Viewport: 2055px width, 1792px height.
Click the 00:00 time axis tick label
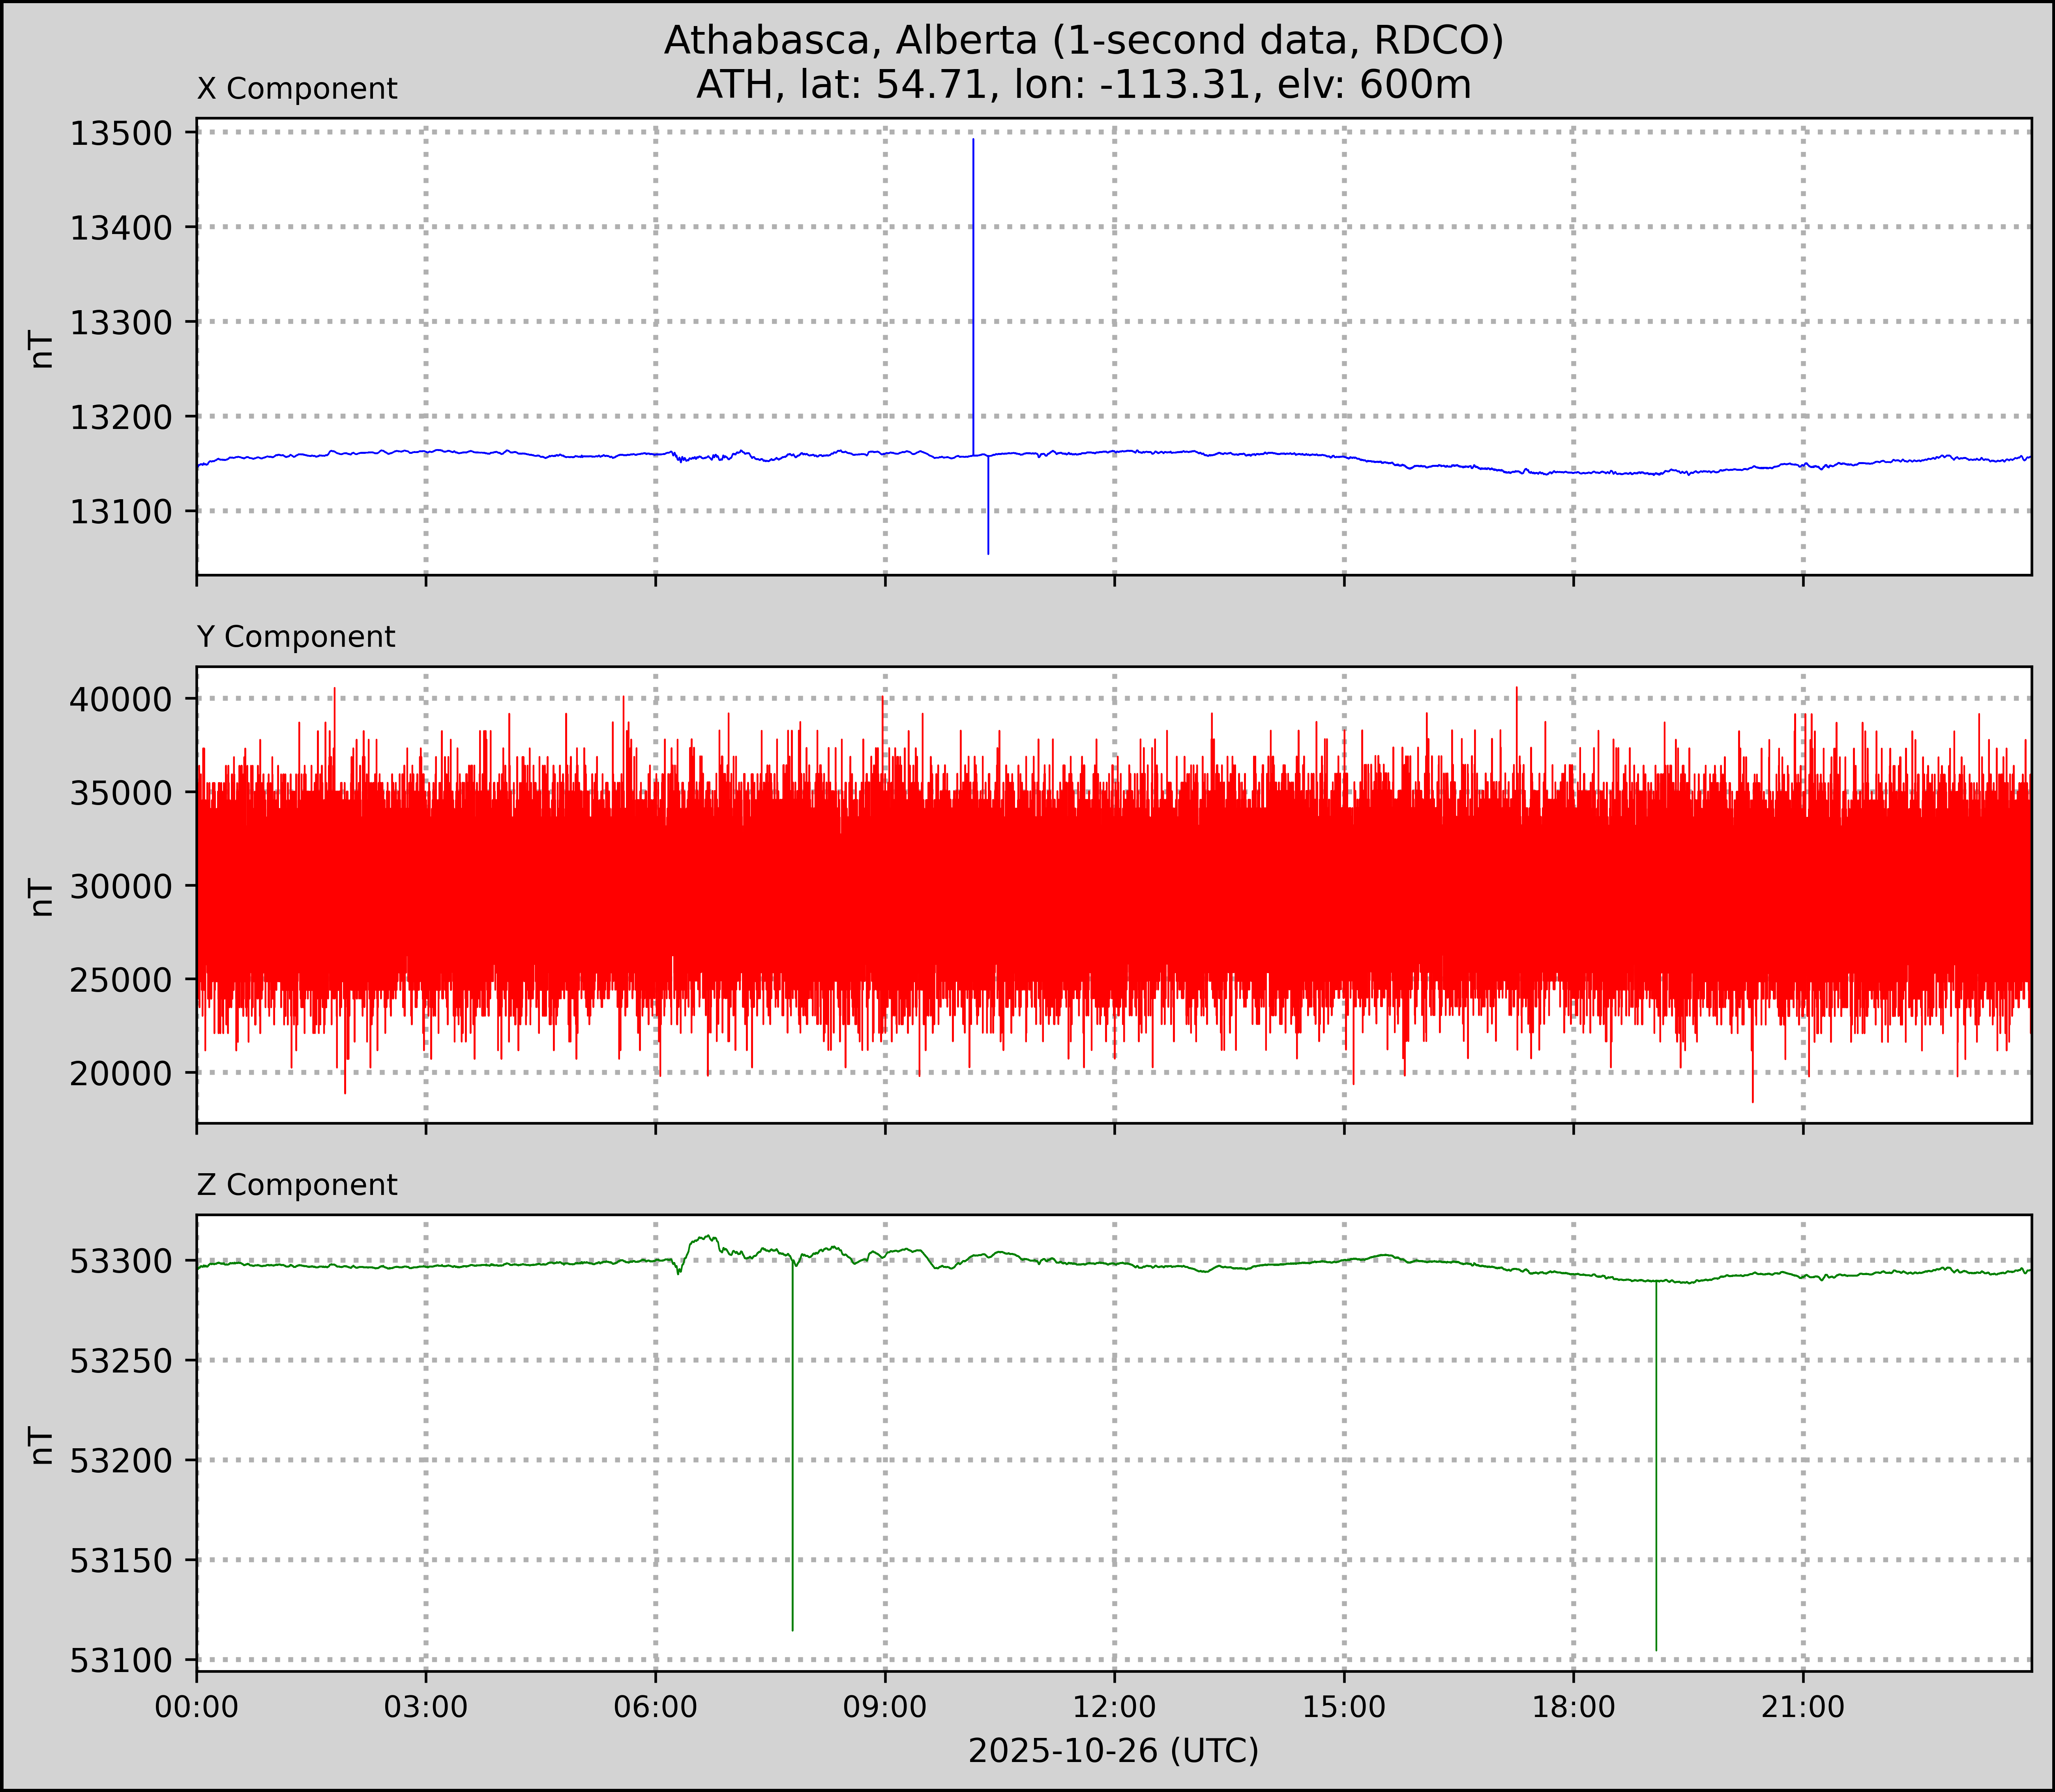point(197,1707)
